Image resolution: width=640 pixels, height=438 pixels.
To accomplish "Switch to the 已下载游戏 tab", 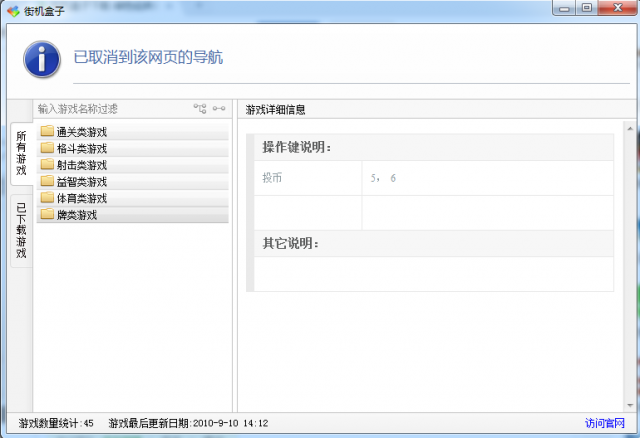I will pos(21,231).
